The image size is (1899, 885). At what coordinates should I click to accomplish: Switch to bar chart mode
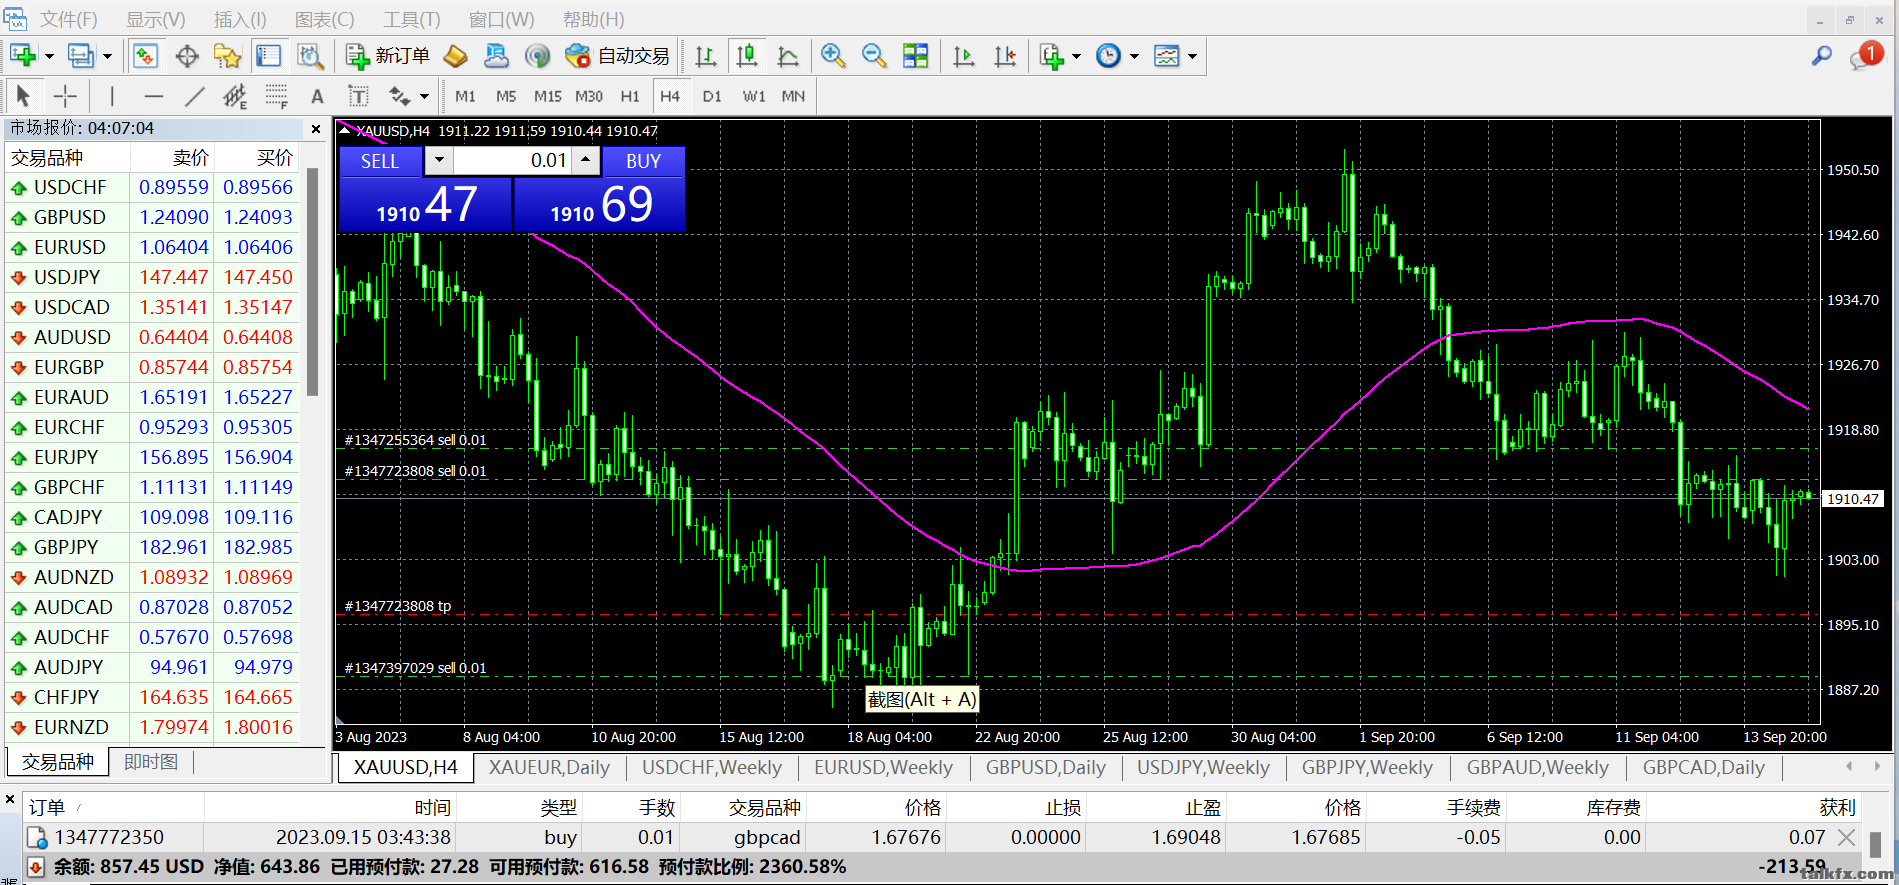coord(706,56)
